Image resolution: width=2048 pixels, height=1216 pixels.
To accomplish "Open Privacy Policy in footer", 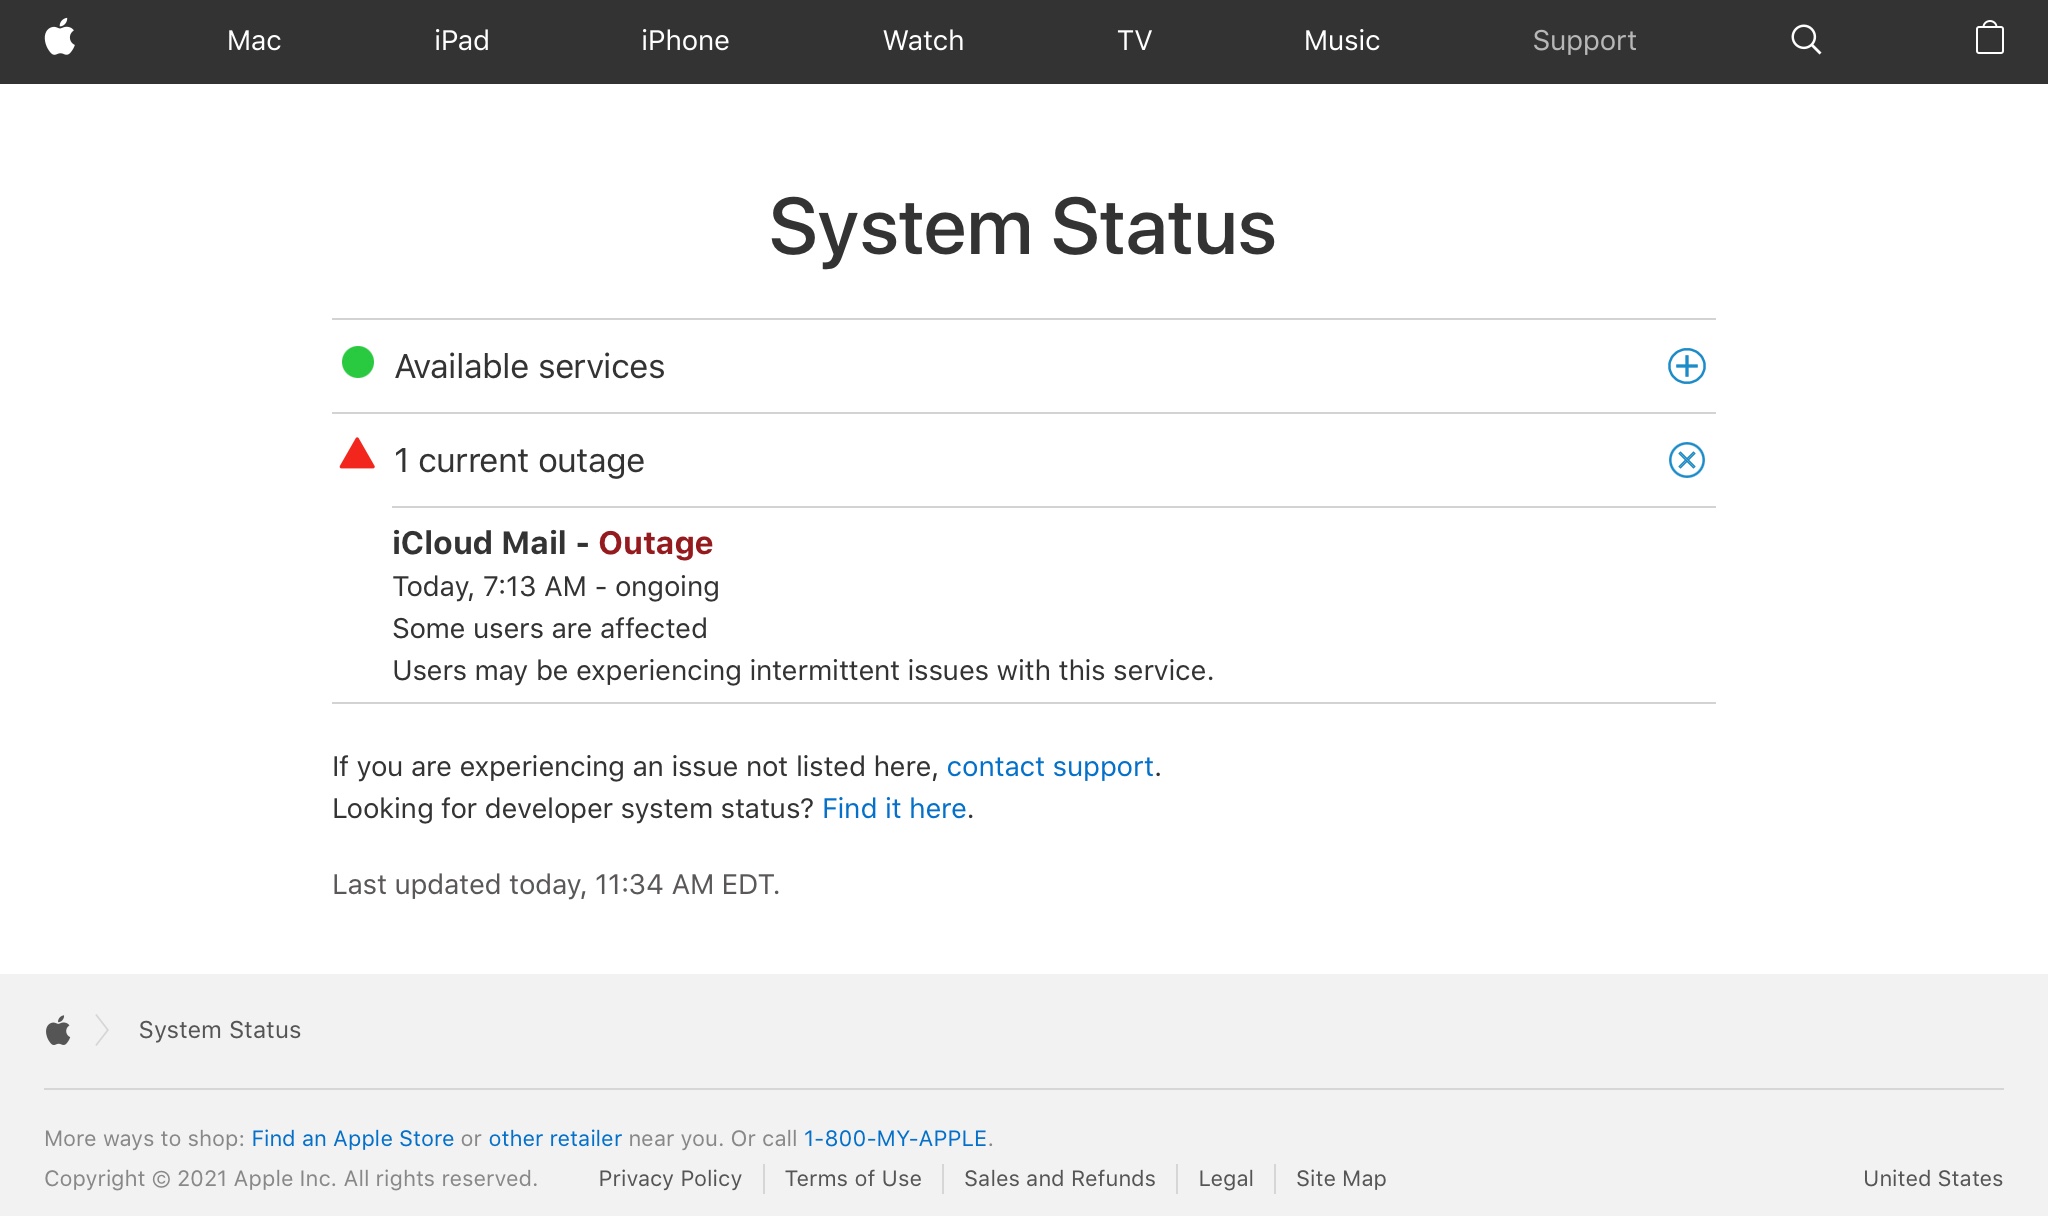I will pos(670,1178).
